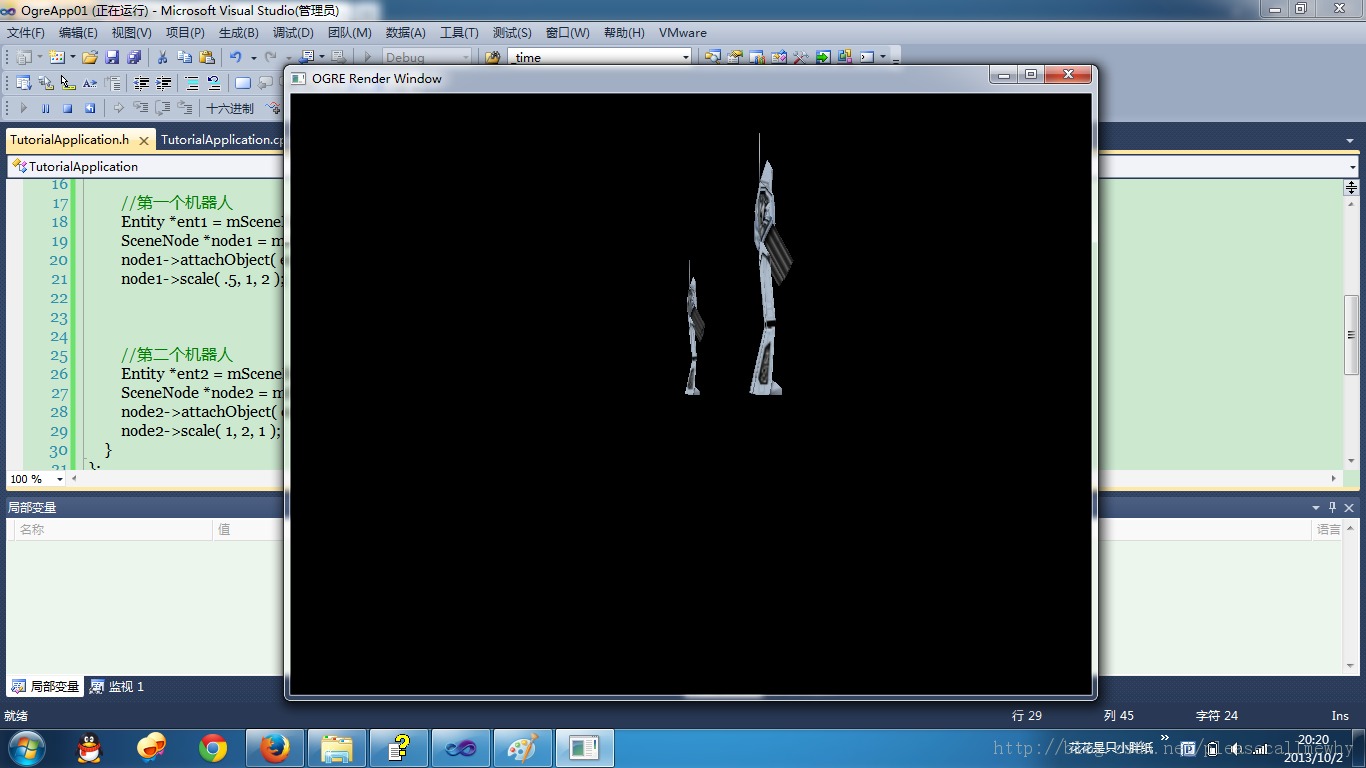This screenshot has height=768, width=1366.
Task: Click the Find in Files binoculars icon
Action: point(493,57)
